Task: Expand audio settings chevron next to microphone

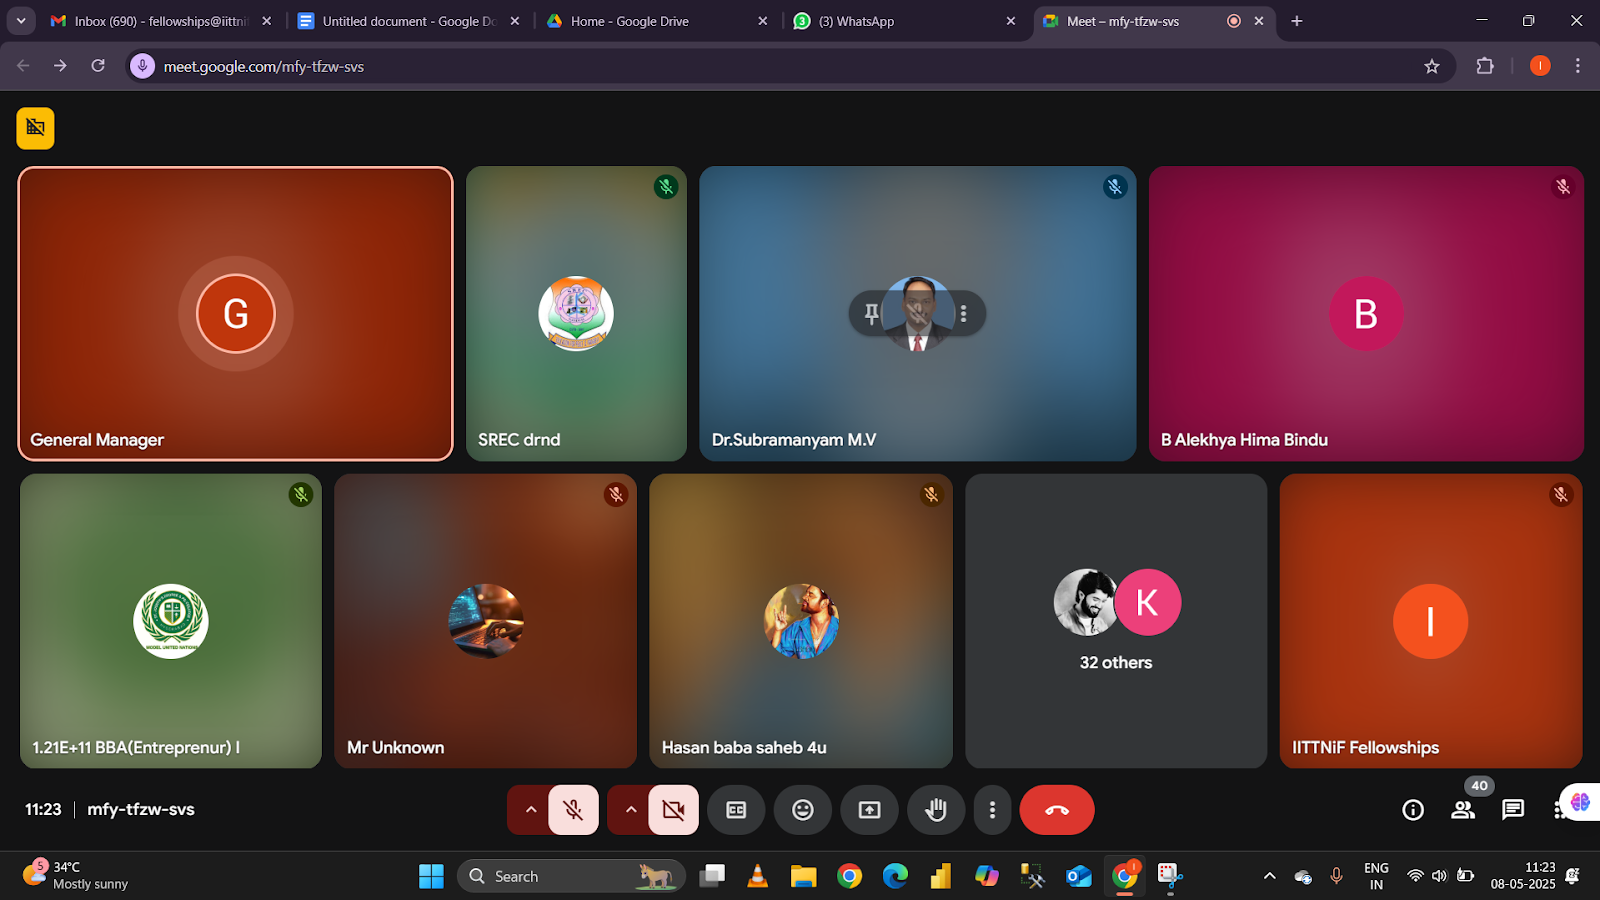Action: 530,810
